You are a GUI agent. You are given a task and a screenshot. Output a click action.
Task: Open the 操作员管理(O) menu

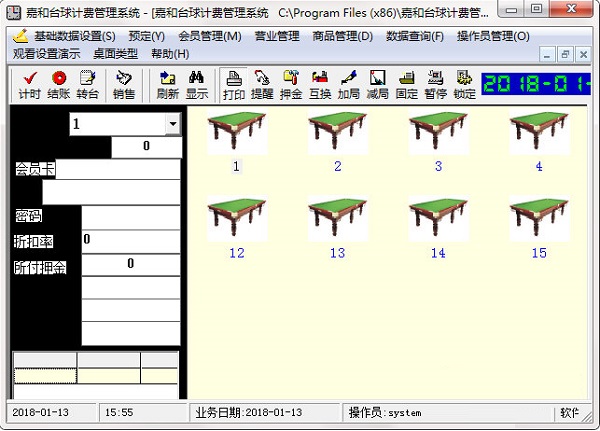pos(493,36)
